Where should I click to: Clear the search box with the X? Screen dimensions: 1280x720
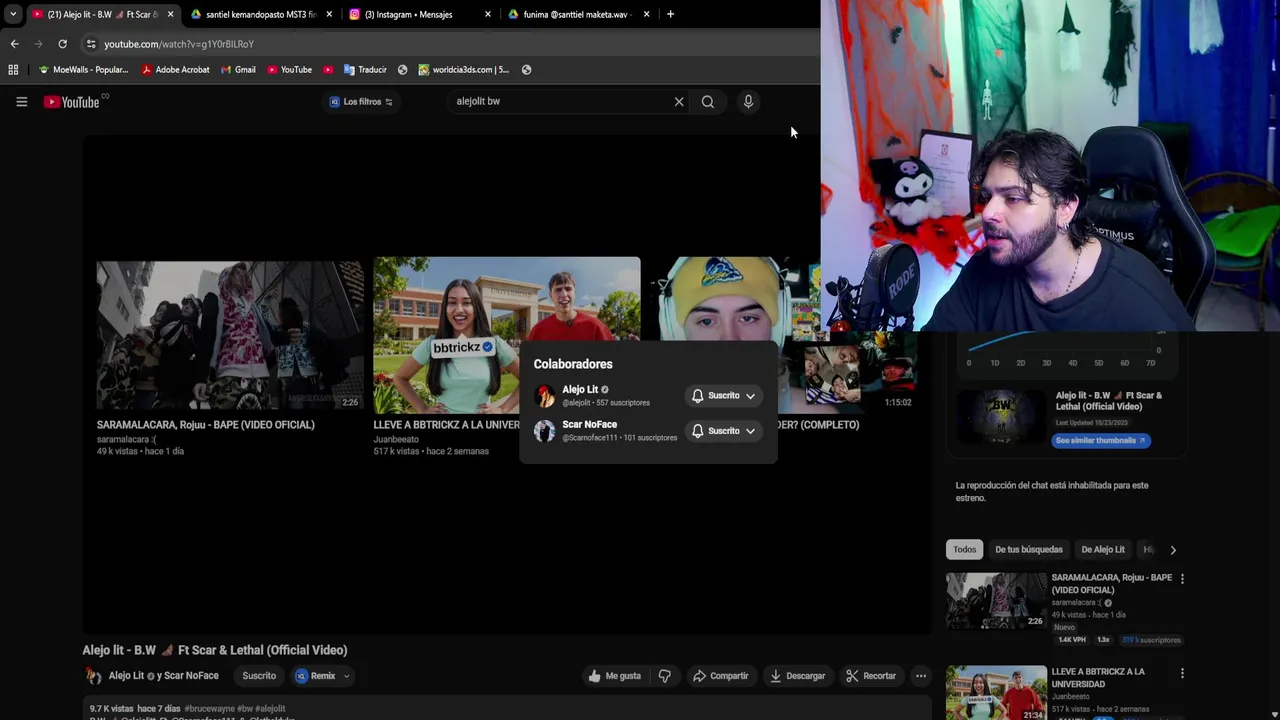click(x=679, y=101)
